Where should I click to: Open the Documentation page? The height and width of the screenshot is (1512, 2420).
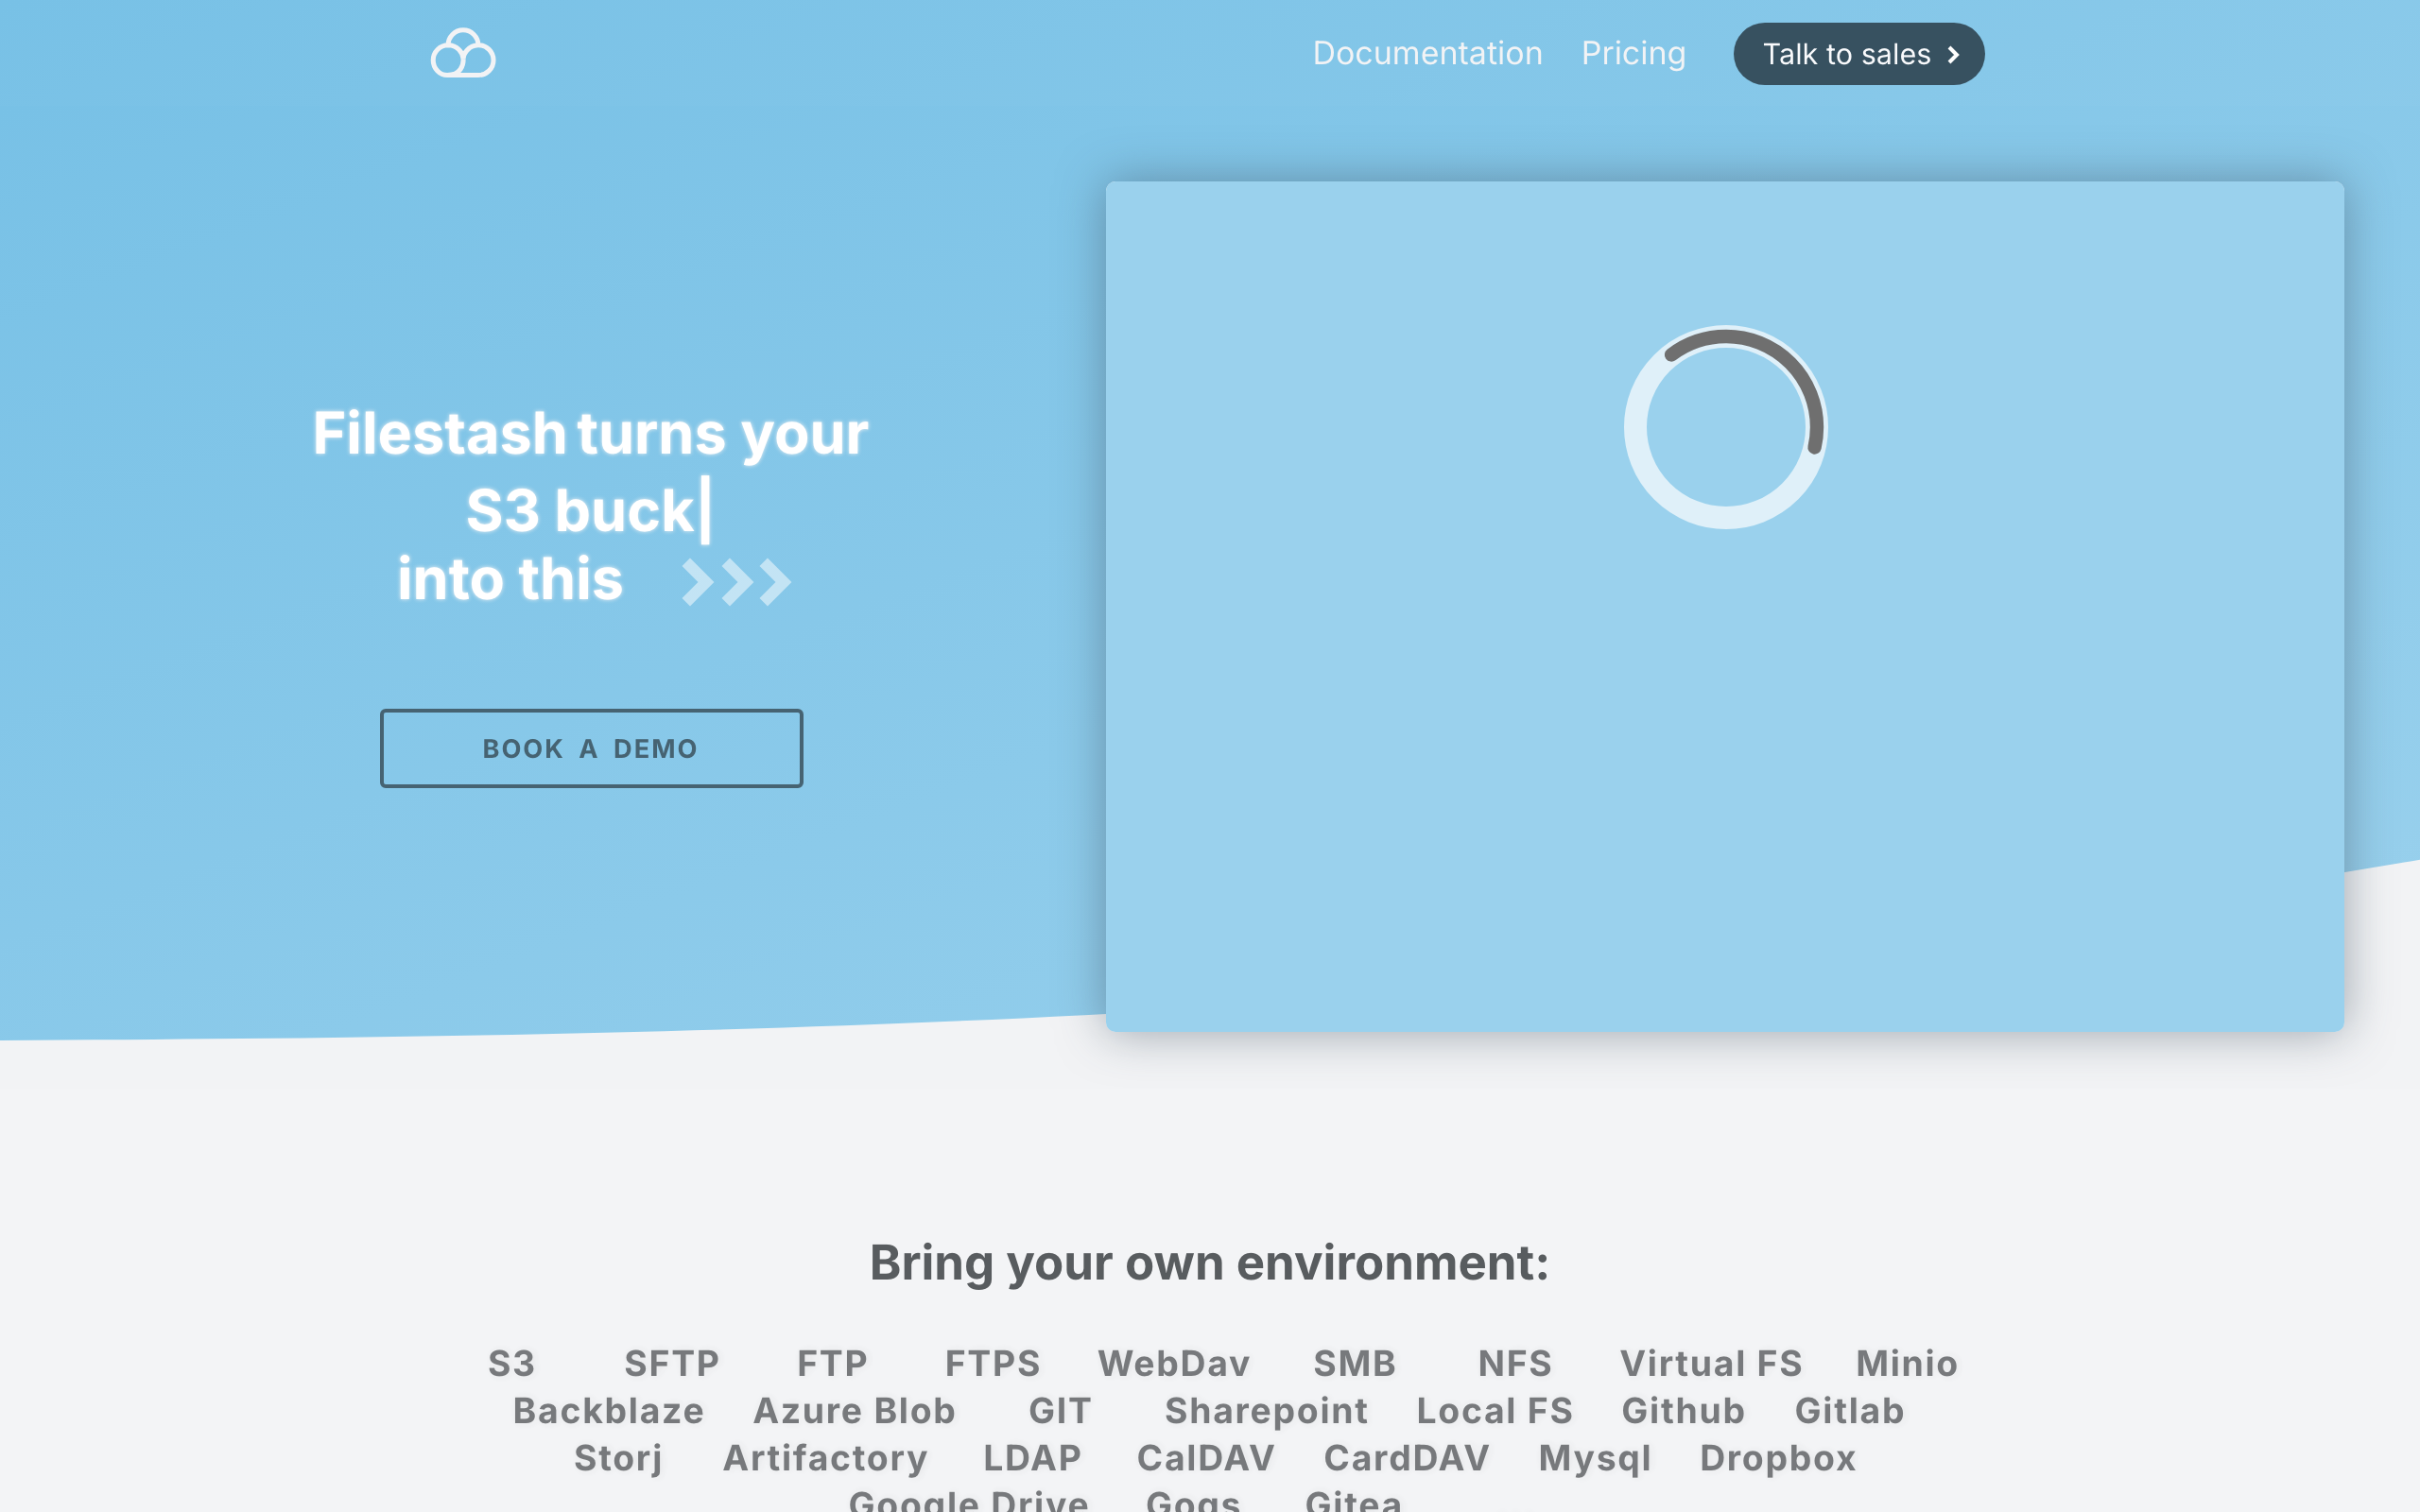pos(1427,54)
